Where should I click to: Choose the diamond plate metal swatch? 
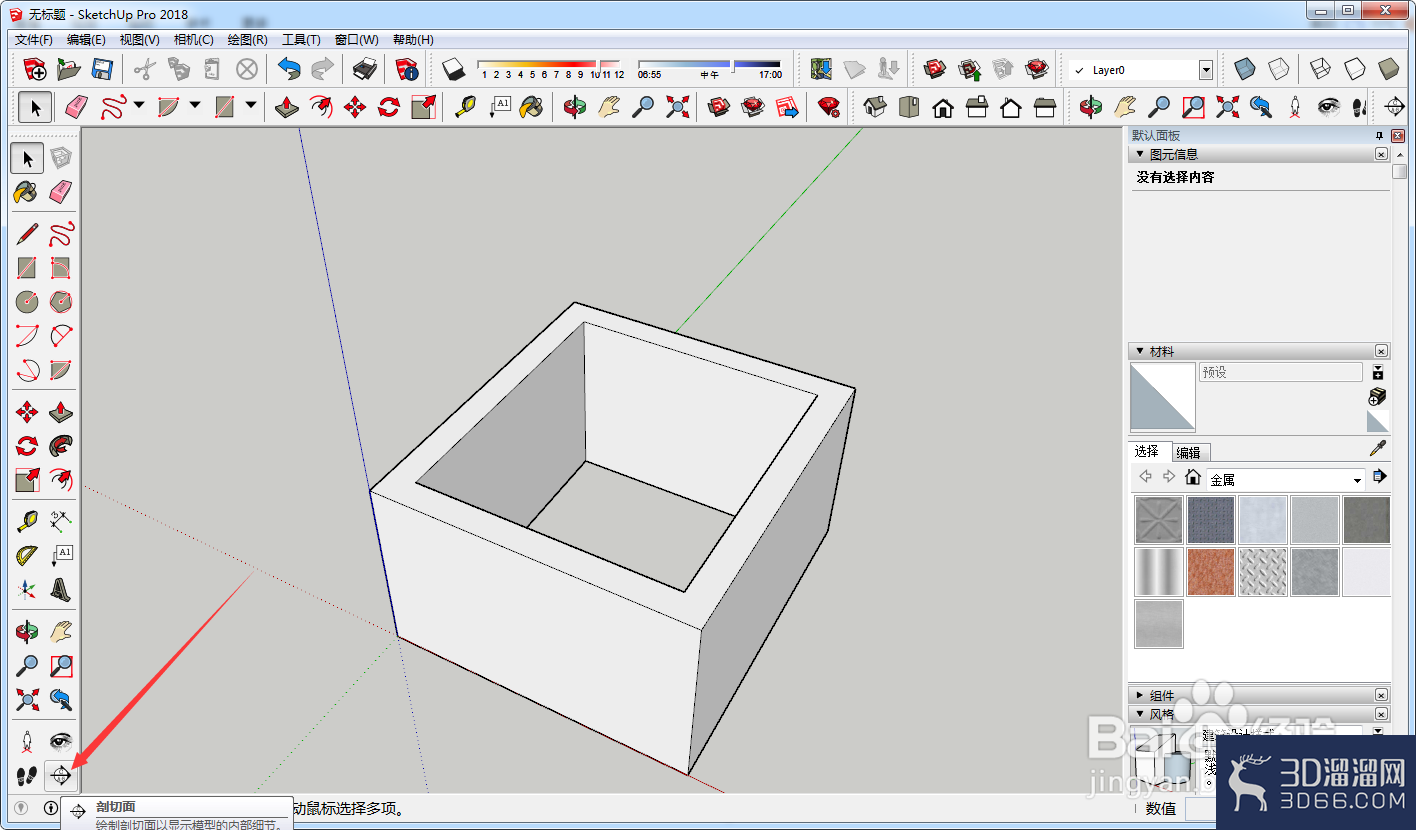[x=1263, y=572]
